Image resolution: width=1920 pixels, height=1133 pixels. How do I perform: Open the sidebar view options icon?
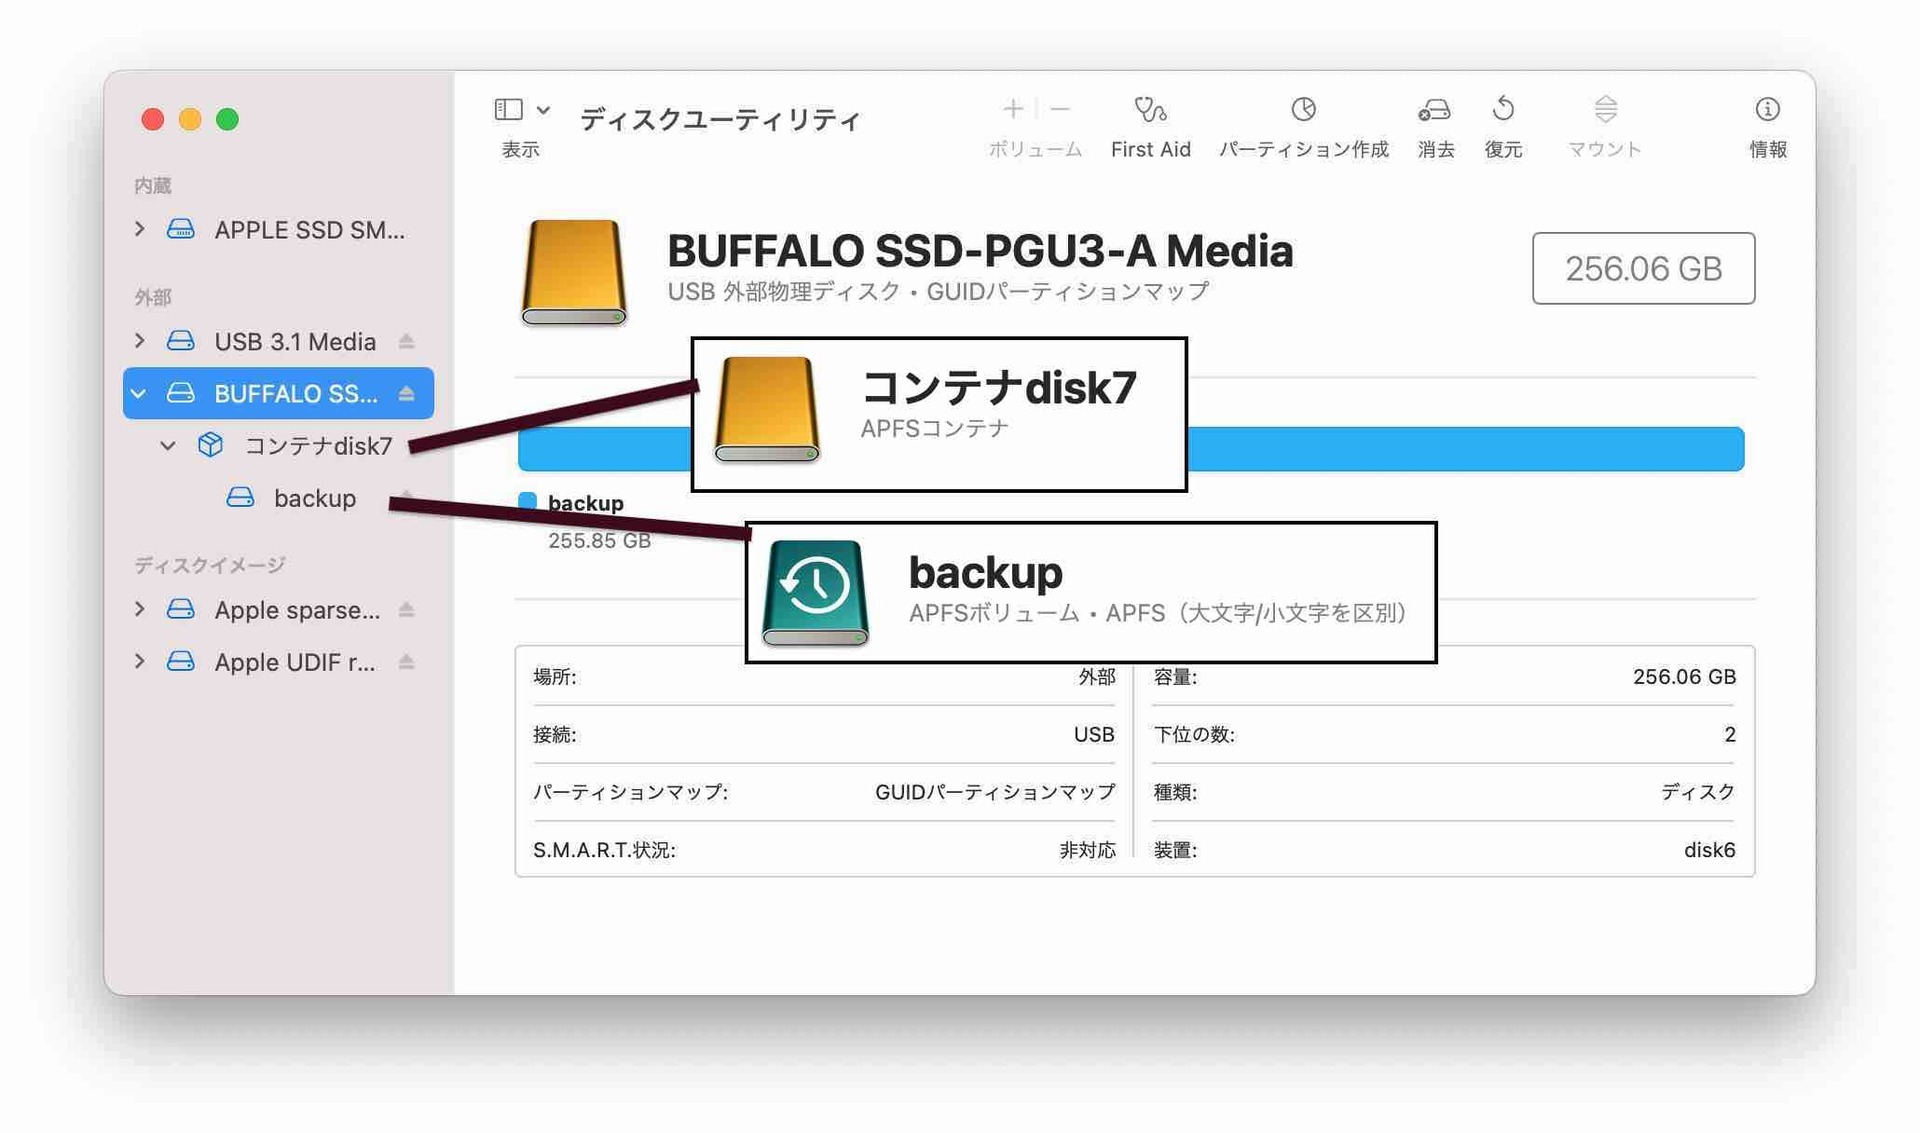pyautogui.click(x=508, y=109)
